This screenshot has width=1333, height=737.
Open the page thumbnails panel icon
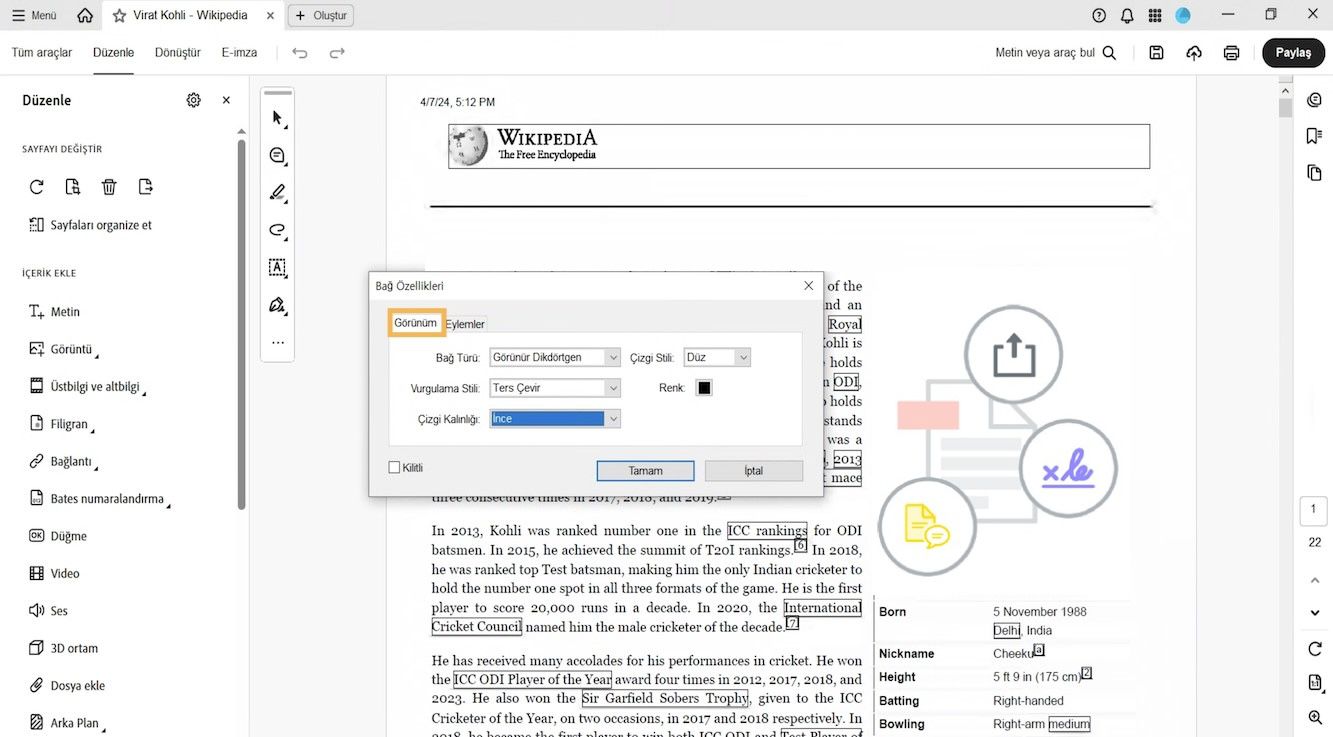point(1314,173)
